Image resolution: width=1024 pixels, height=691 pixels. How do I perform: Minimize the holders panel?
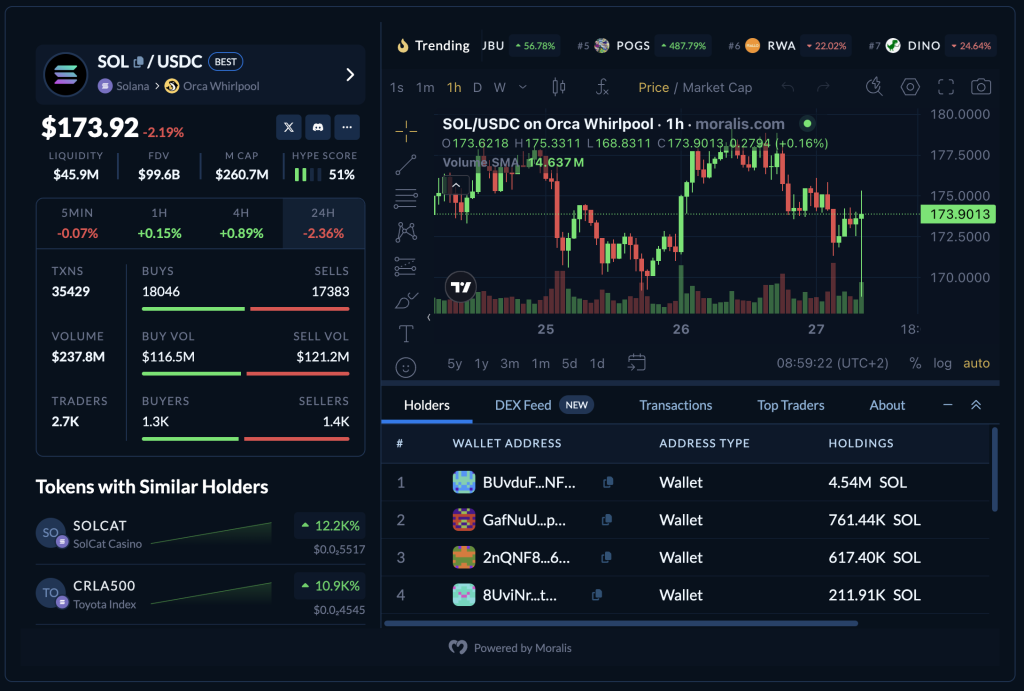click(948, 405)
